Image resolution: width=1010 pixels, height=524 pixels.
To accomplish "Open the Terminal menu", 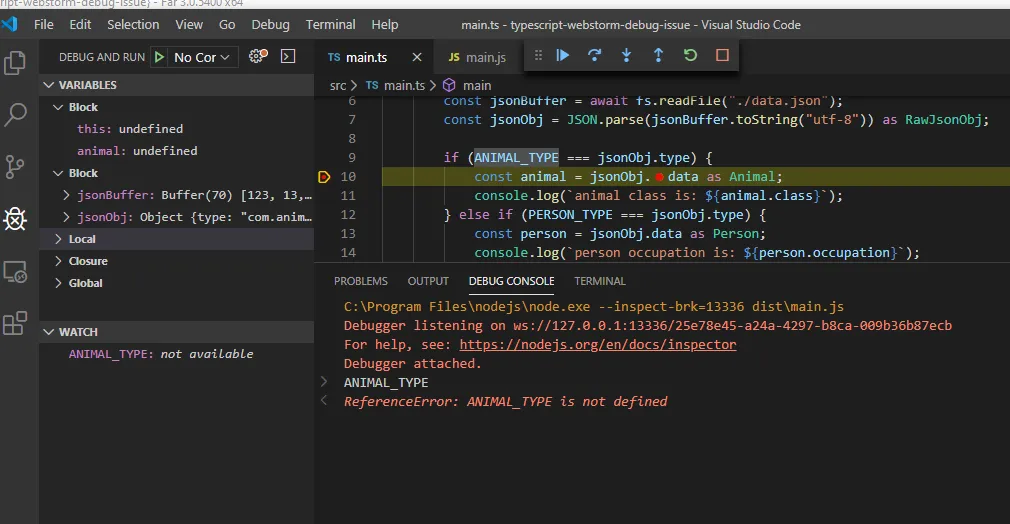I will pyautogui.click(x=330, y=24).
